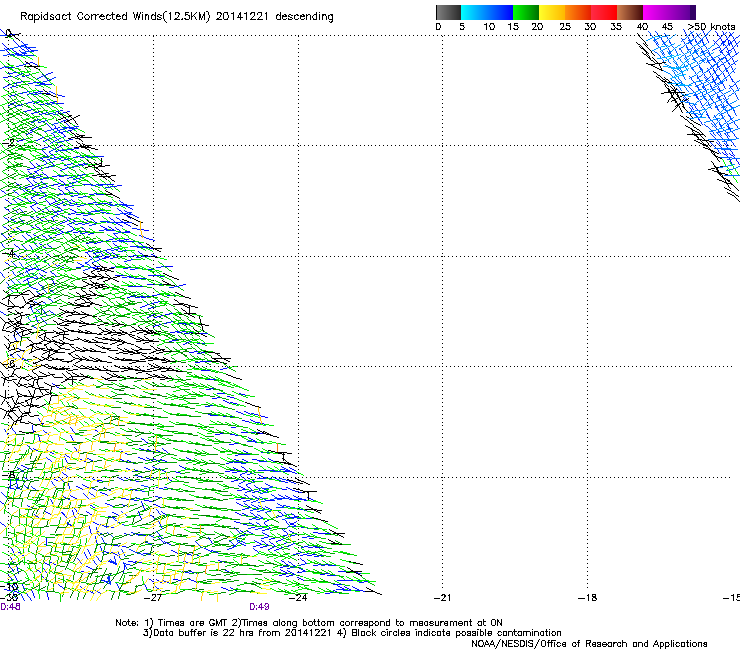This screenshot has height=650, width=740.
Task: Click the cyan-blue 5-15 knots legend swatch
Action: coord(487,12)
